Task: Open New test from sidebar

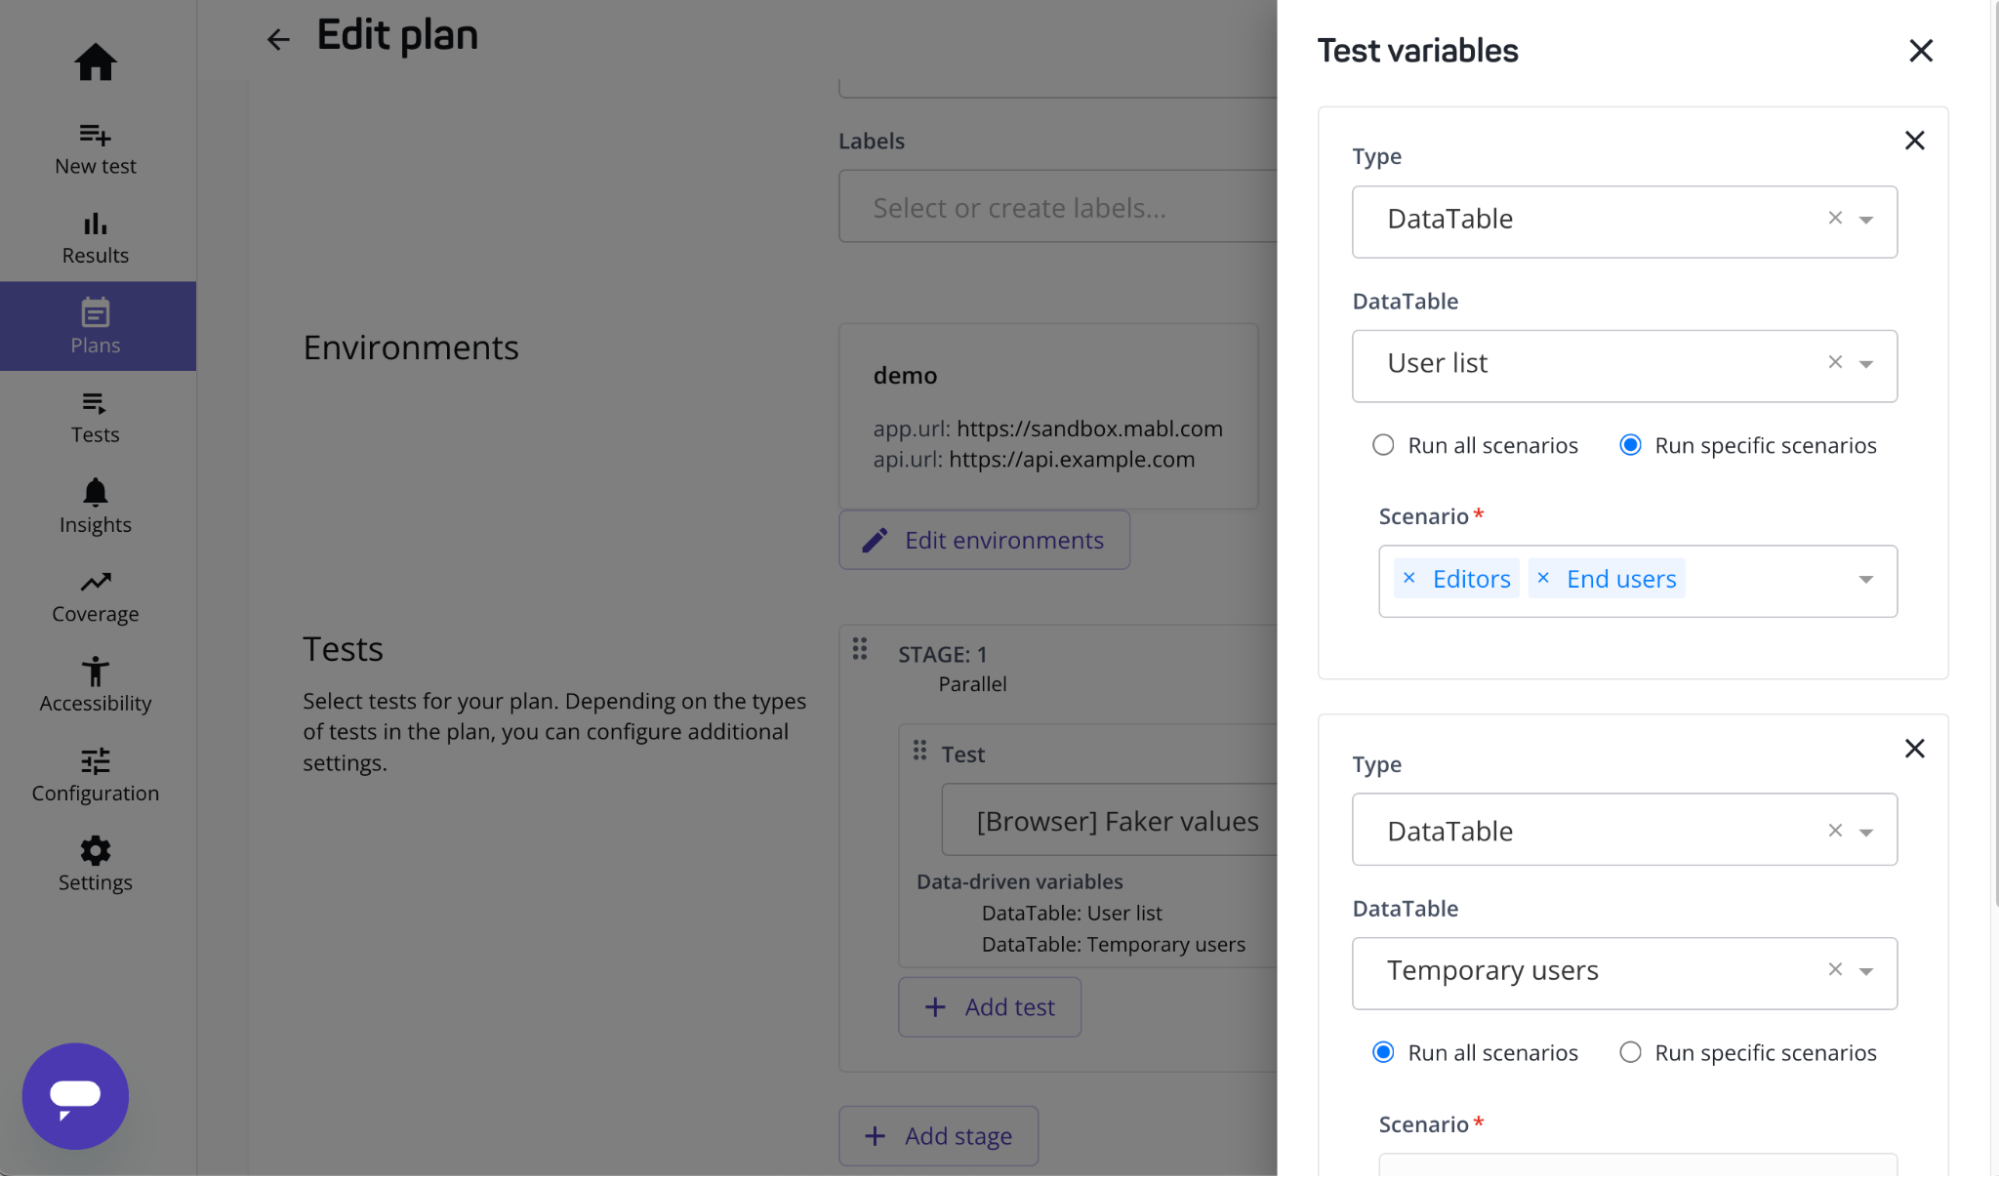Action: click(x=95, y=148)
